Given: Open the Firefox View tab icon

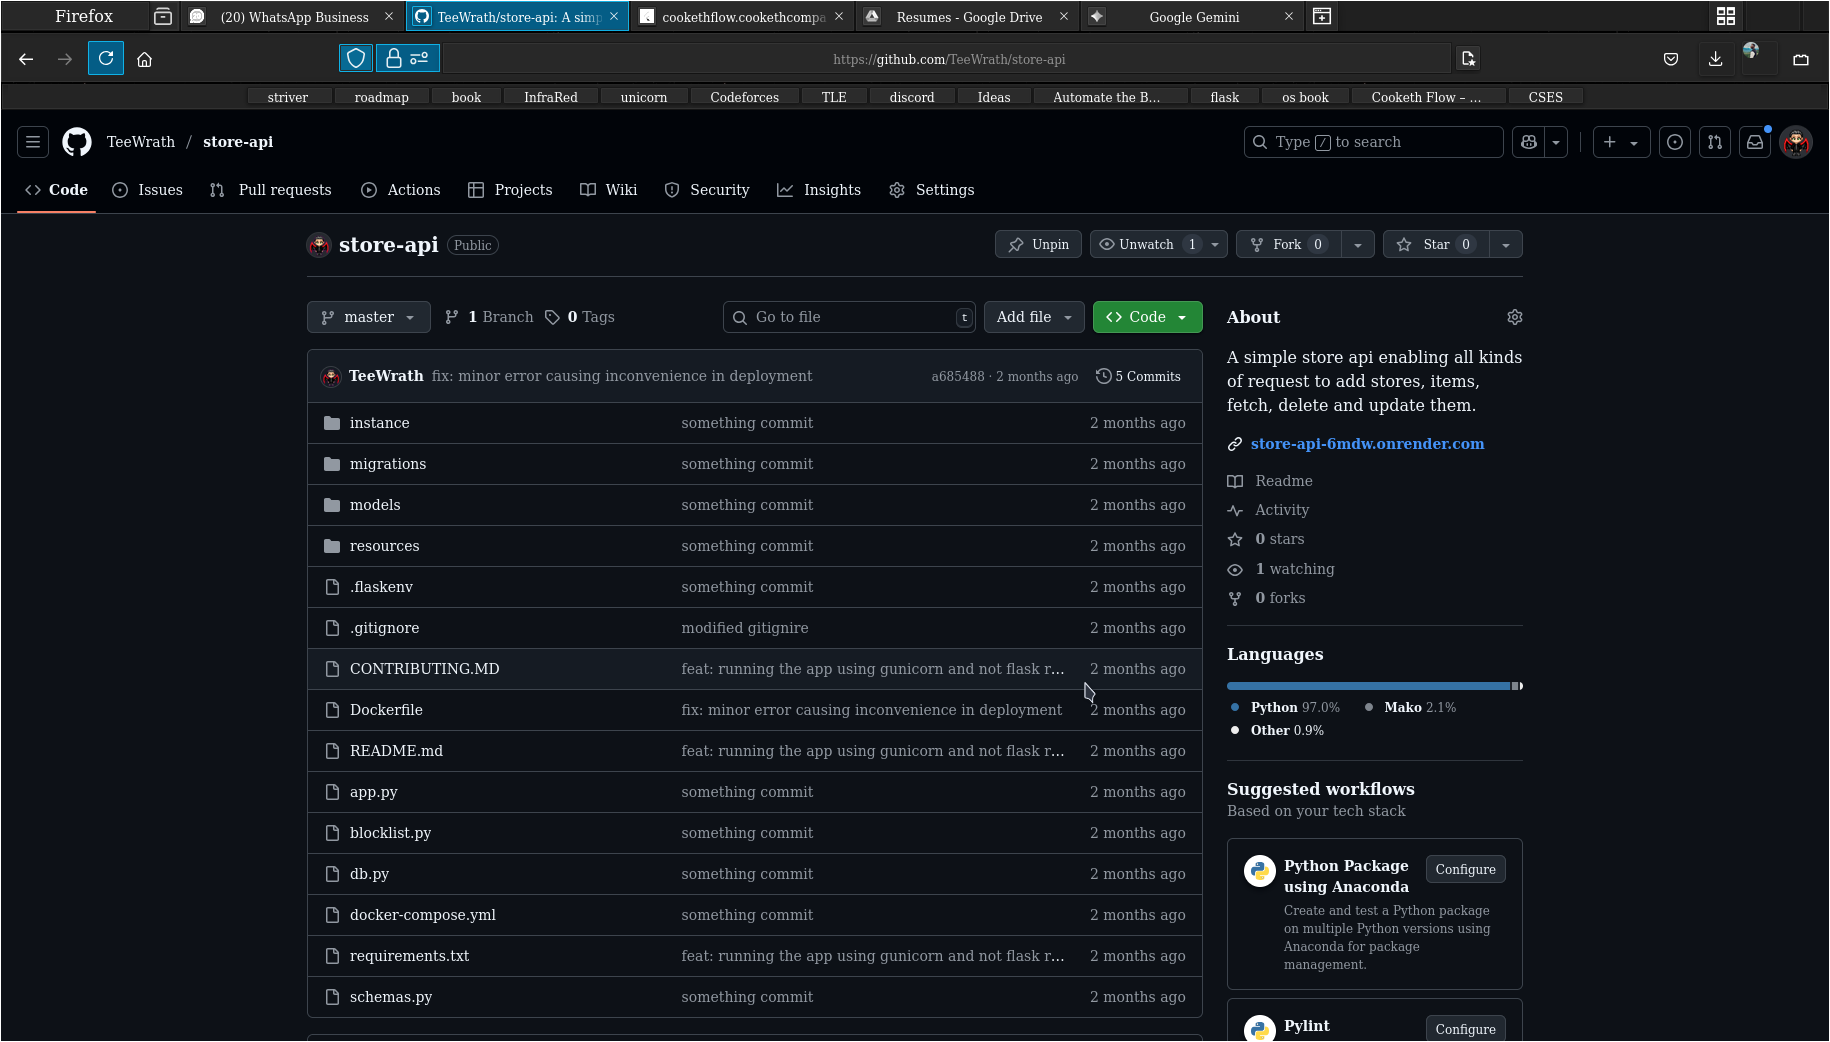Looking at the screenshot, I should (x=163, y=17).
